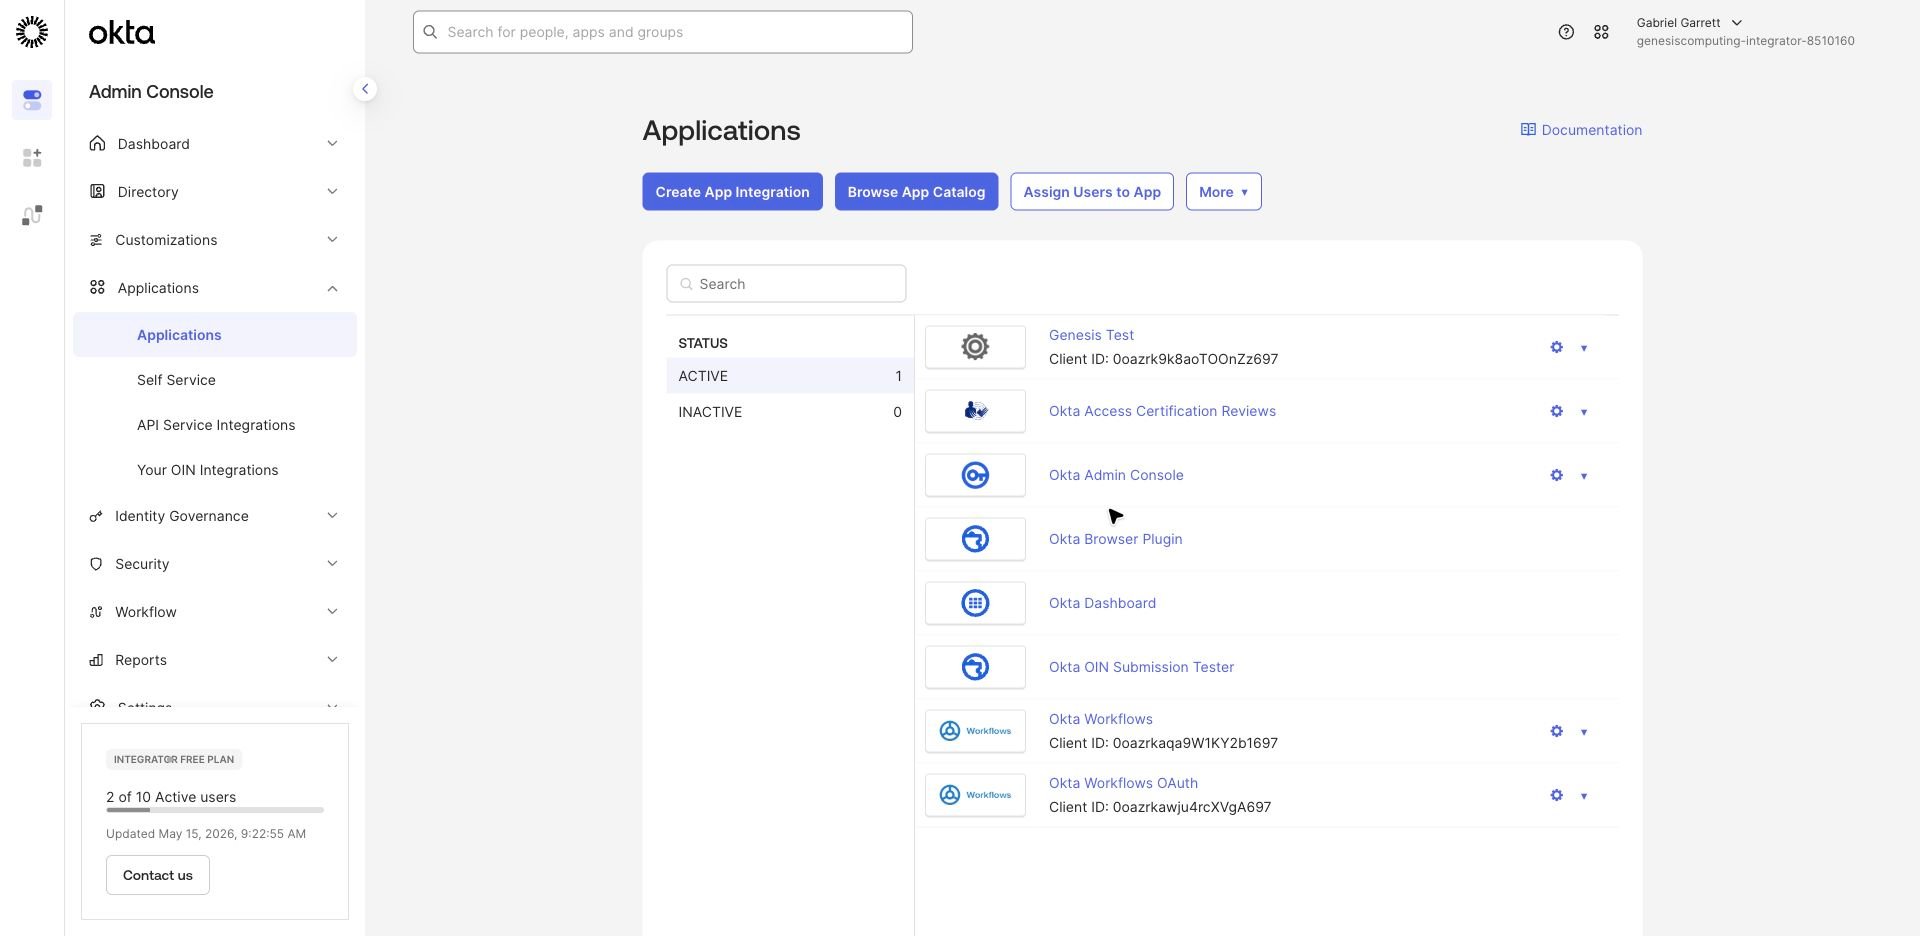
Task: Select the Admin Console toggle icon in left rail
Action: point(32,100)
